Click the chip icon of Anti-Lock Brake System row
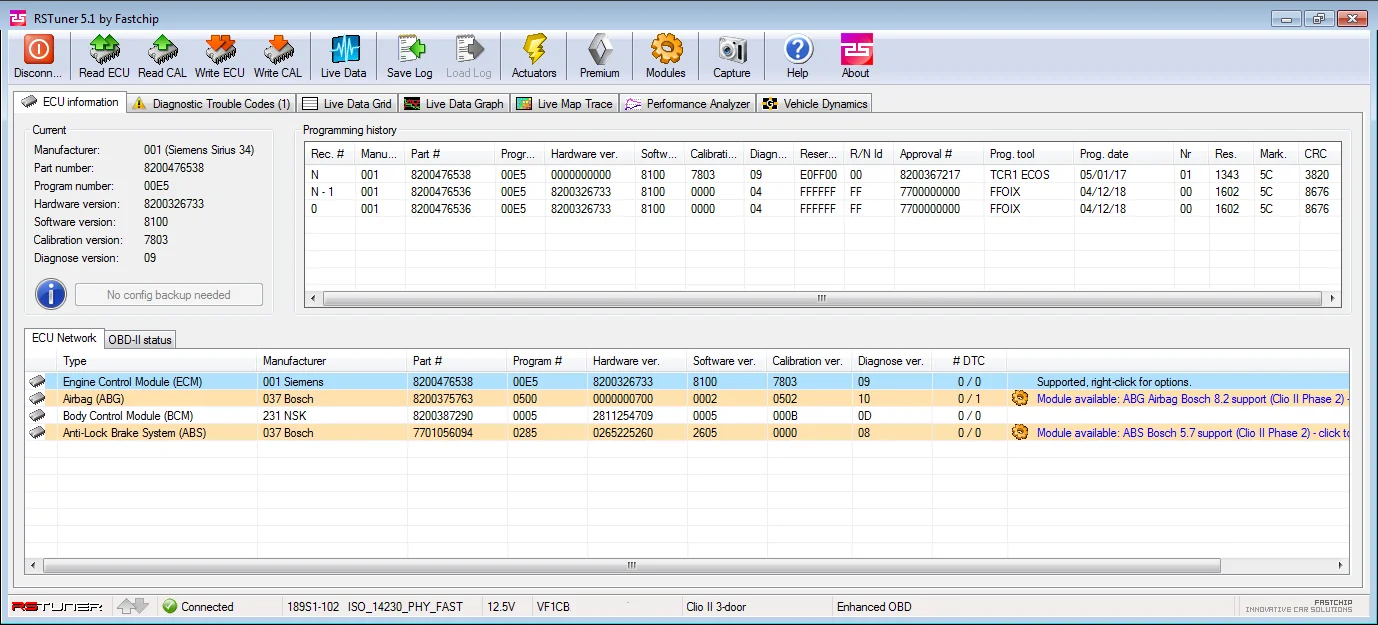This screenshot has height=625, width=1378. pos(37,433)
